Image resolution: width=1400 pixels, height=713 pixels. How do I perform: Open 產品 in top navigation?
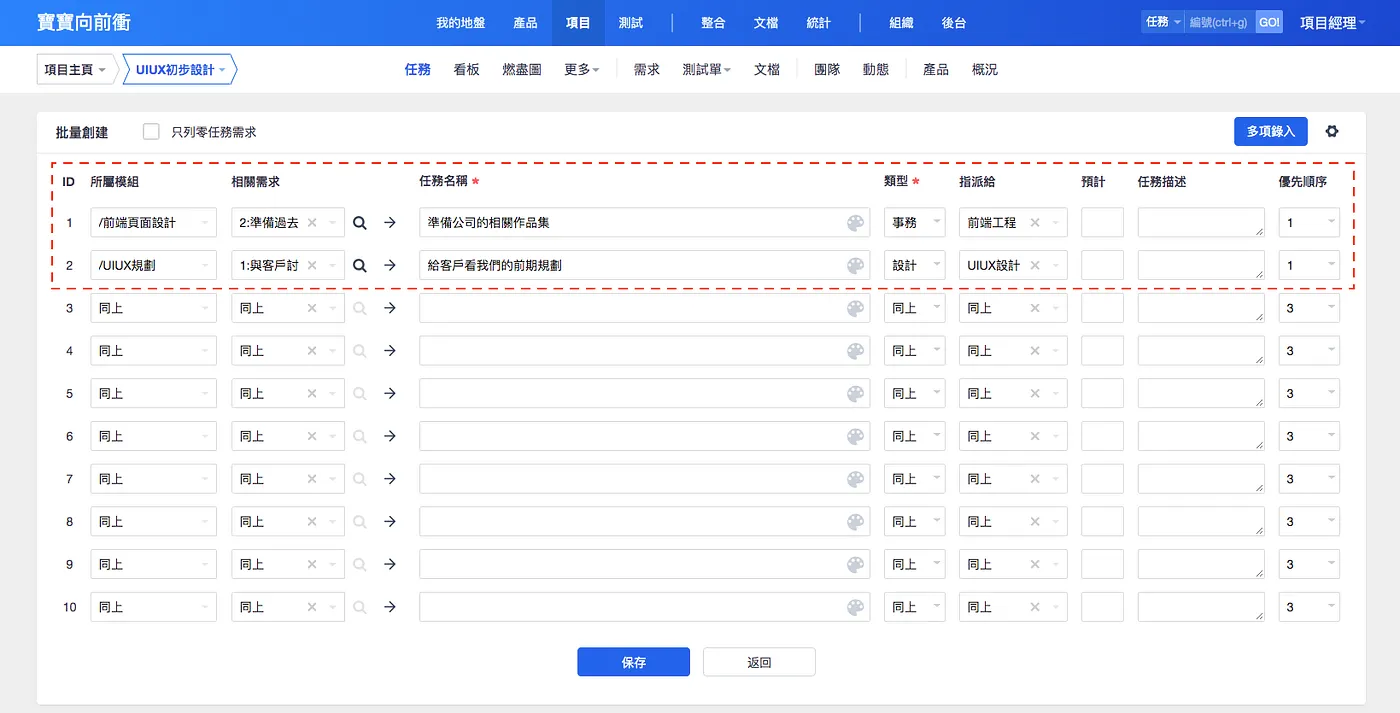525,23
